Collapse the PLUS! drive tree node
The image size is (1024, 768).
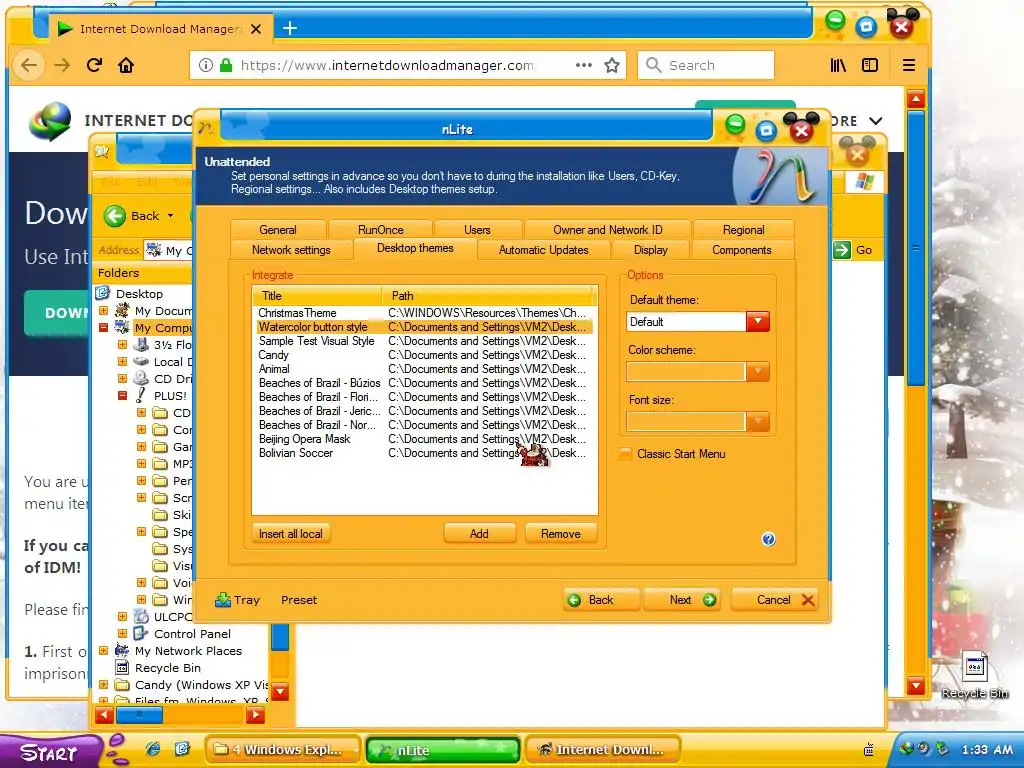pyautogui.click(x=122, y=395)
